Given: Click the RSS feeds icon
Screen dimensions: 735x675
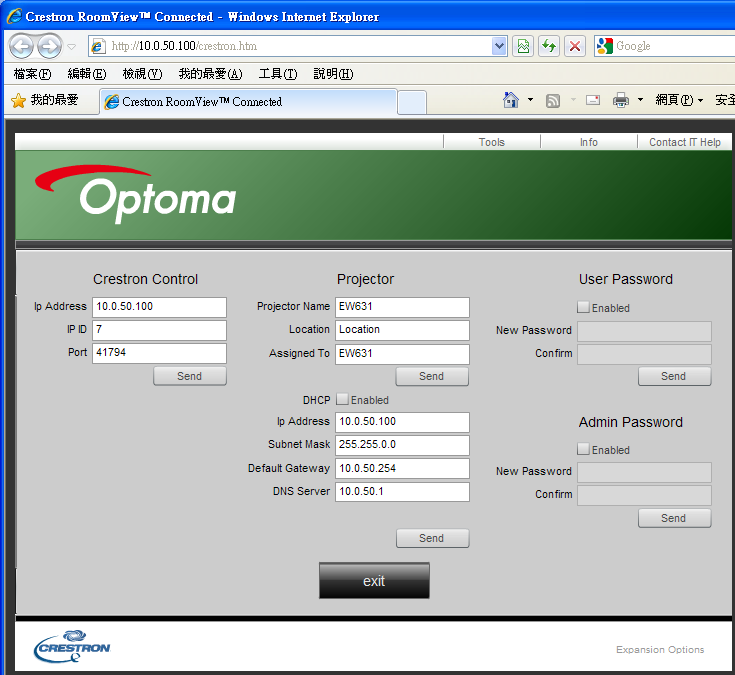Looking at the screenshot, I should tap(553, 100).
